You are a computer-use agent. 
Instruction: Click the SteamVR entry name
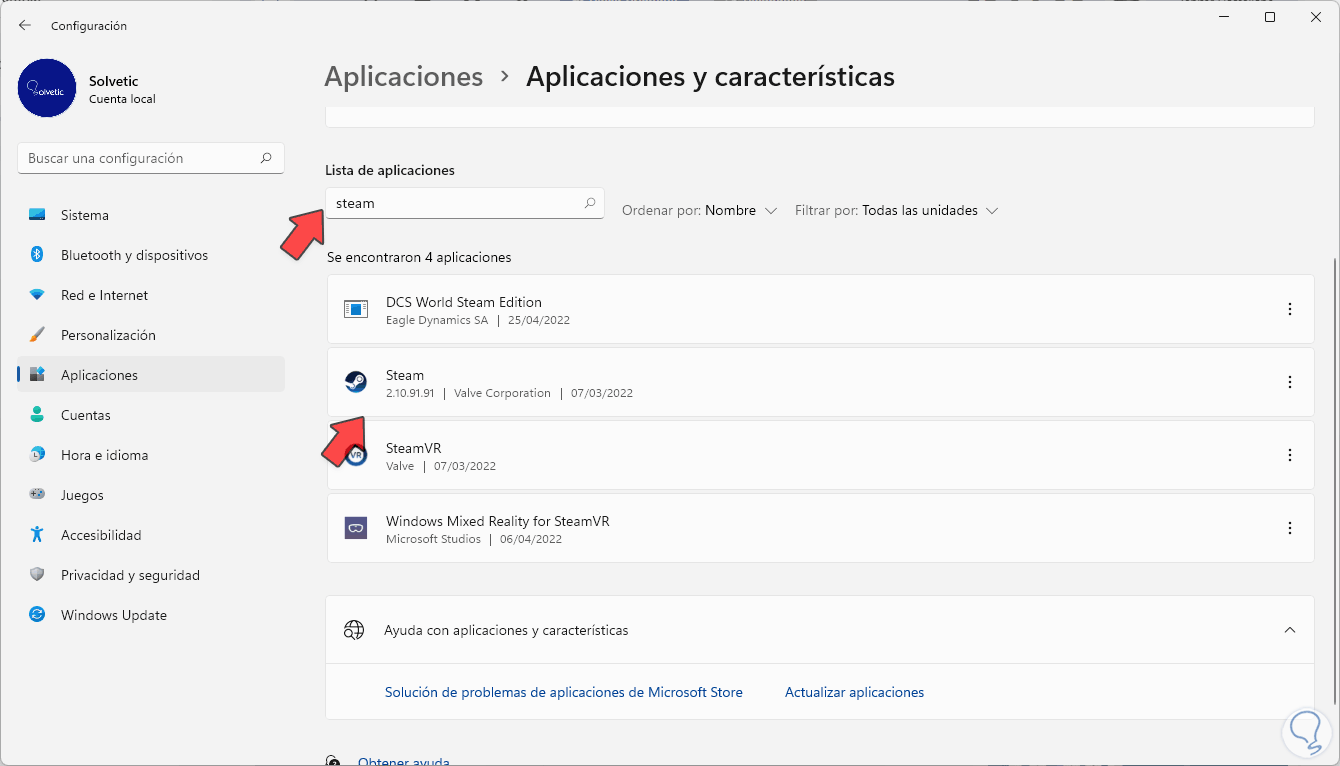click(x=414, y=448)
